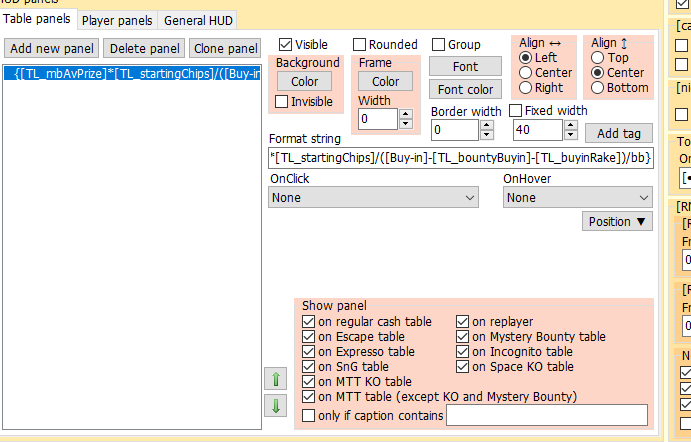
Task: Increase the Fixed width value
Action: coord(571,125)
